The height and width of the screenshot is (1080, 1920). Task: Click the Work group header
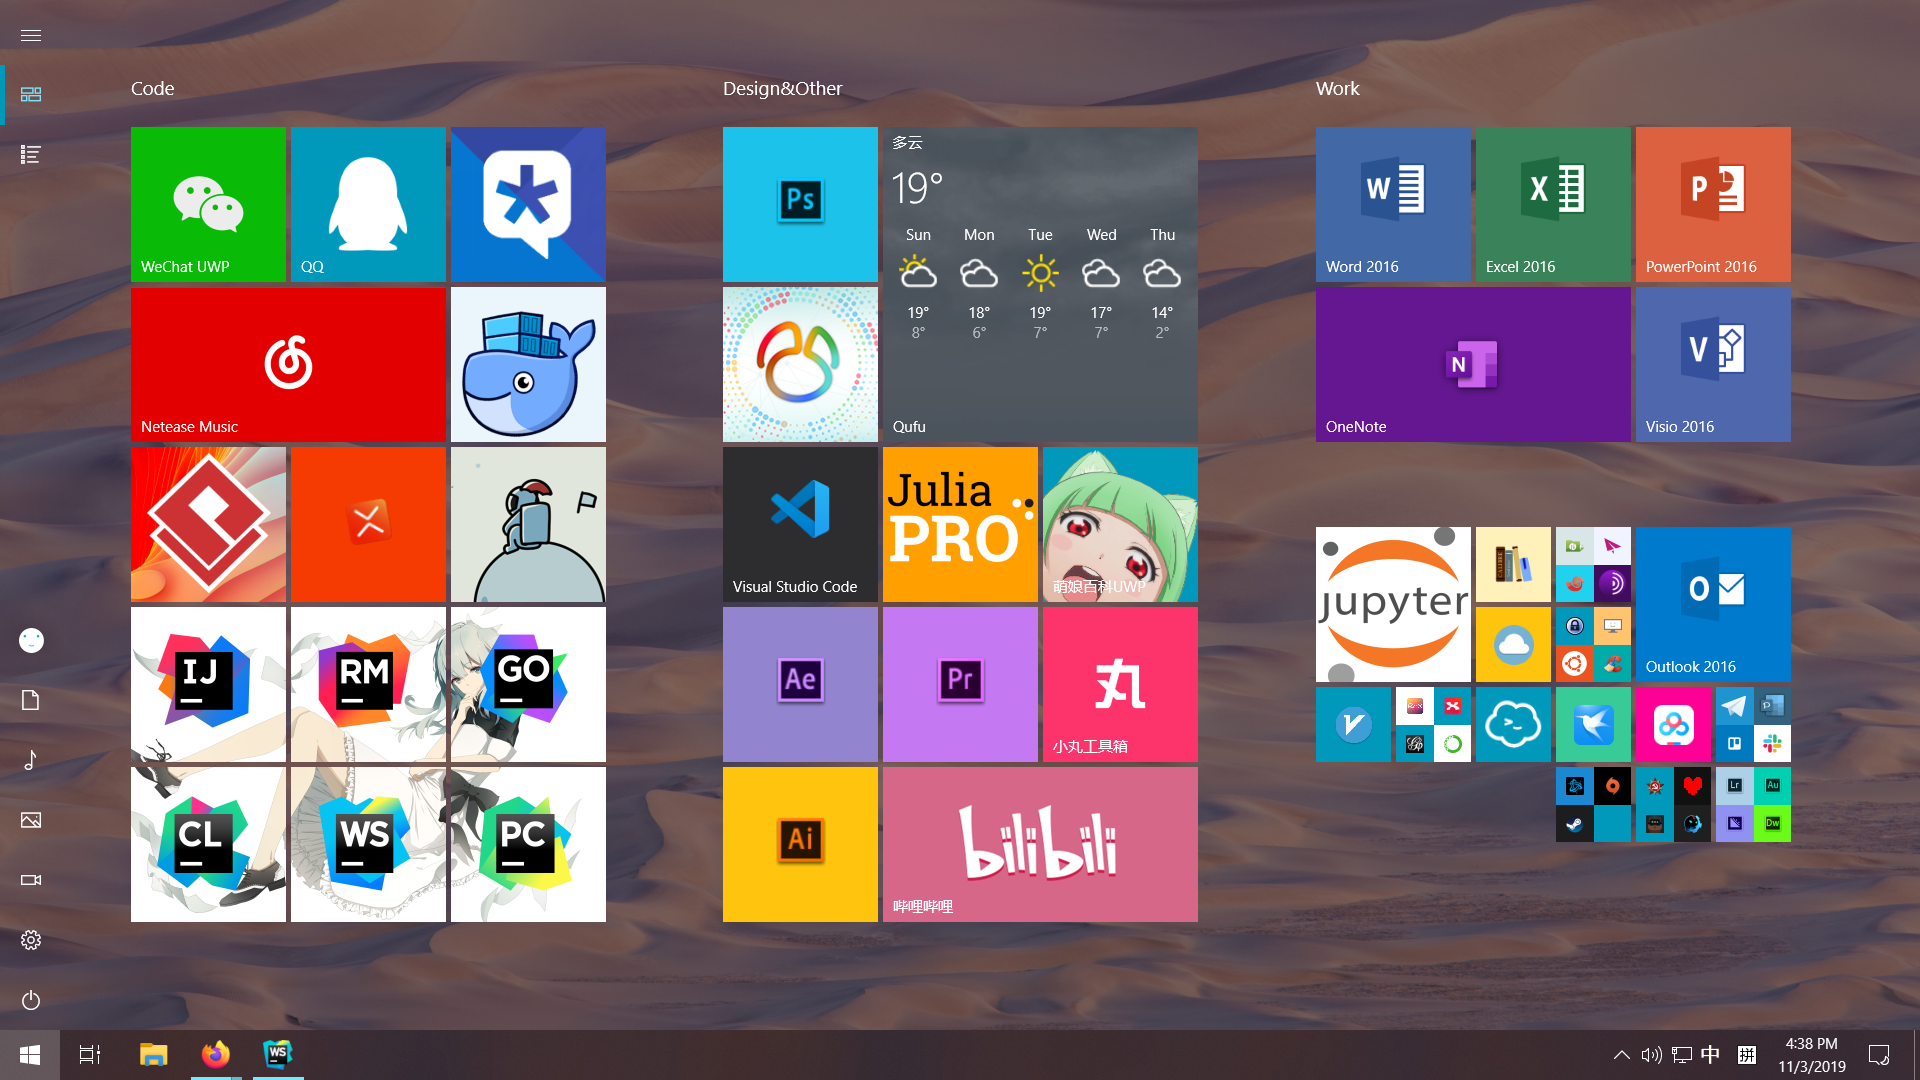[1338, 88]
